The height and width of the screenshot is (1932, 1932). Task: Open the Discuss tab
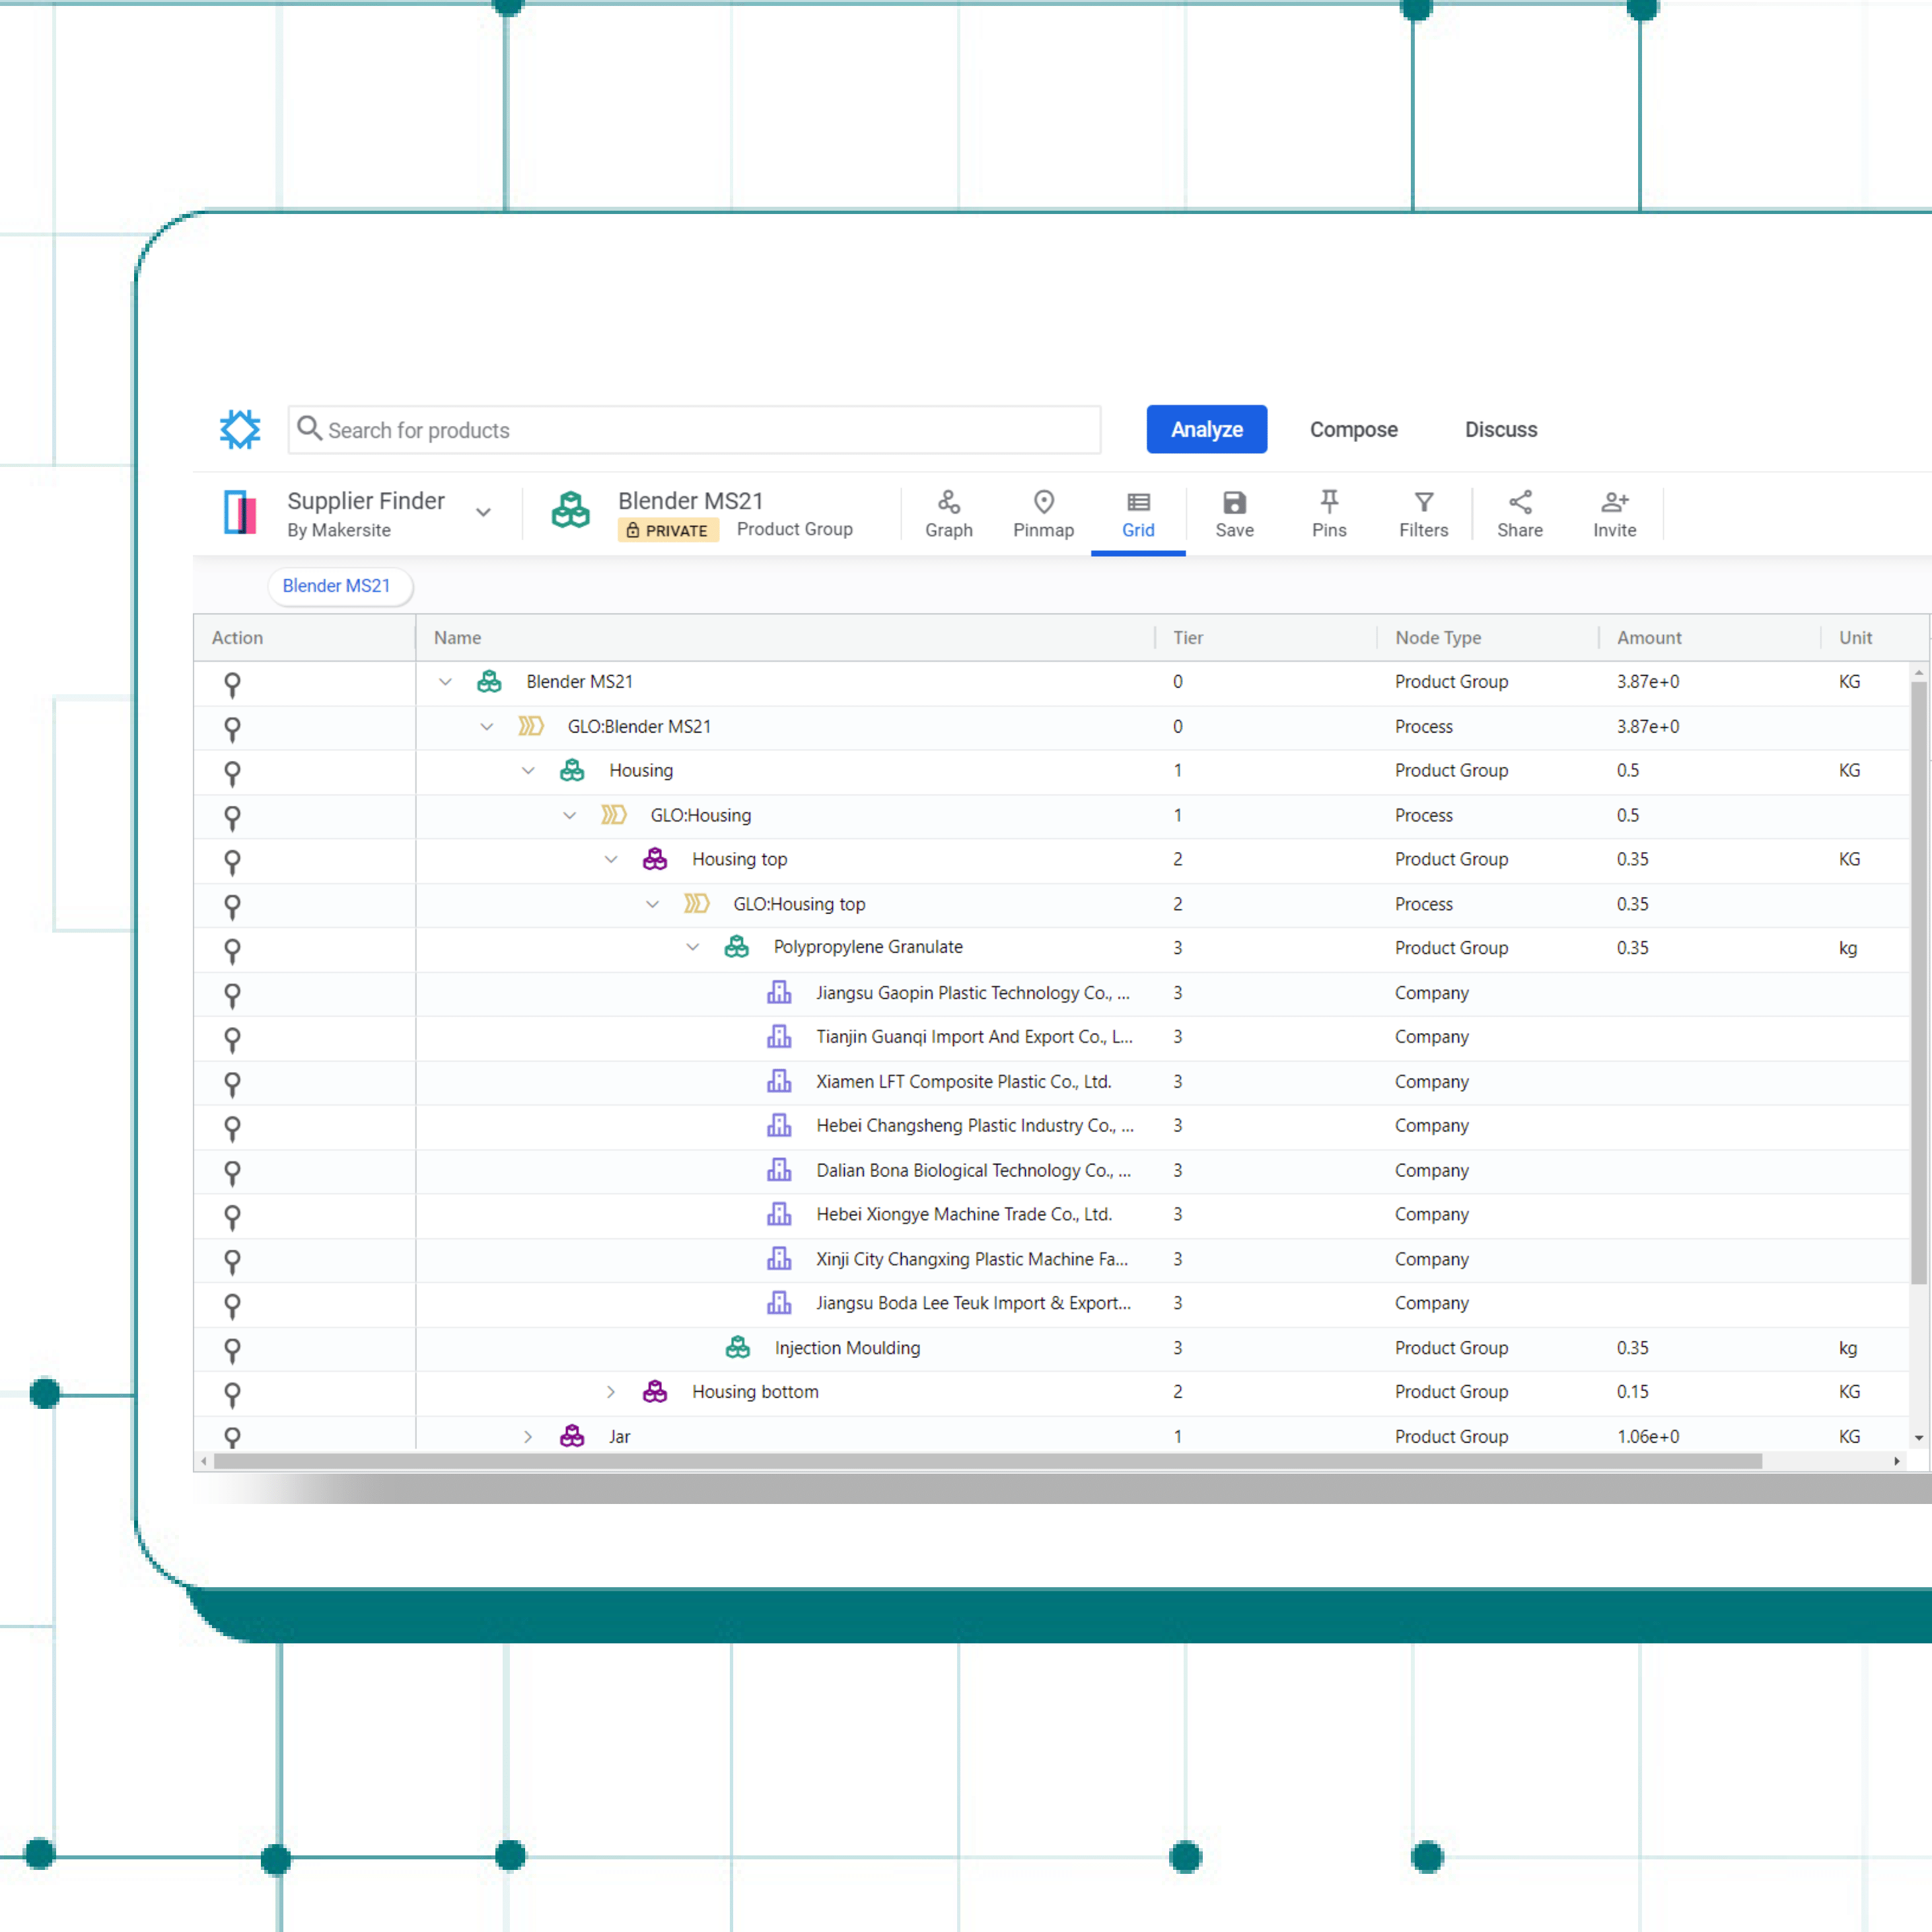tap(1500, 429)
